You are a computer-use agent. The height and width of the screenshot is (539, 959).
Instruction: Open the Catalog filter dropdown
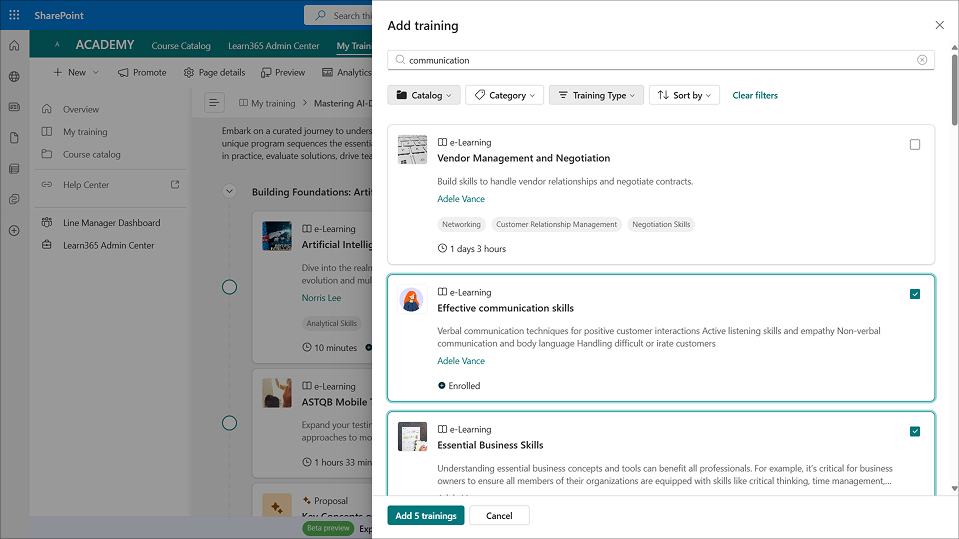coord(424,95)
